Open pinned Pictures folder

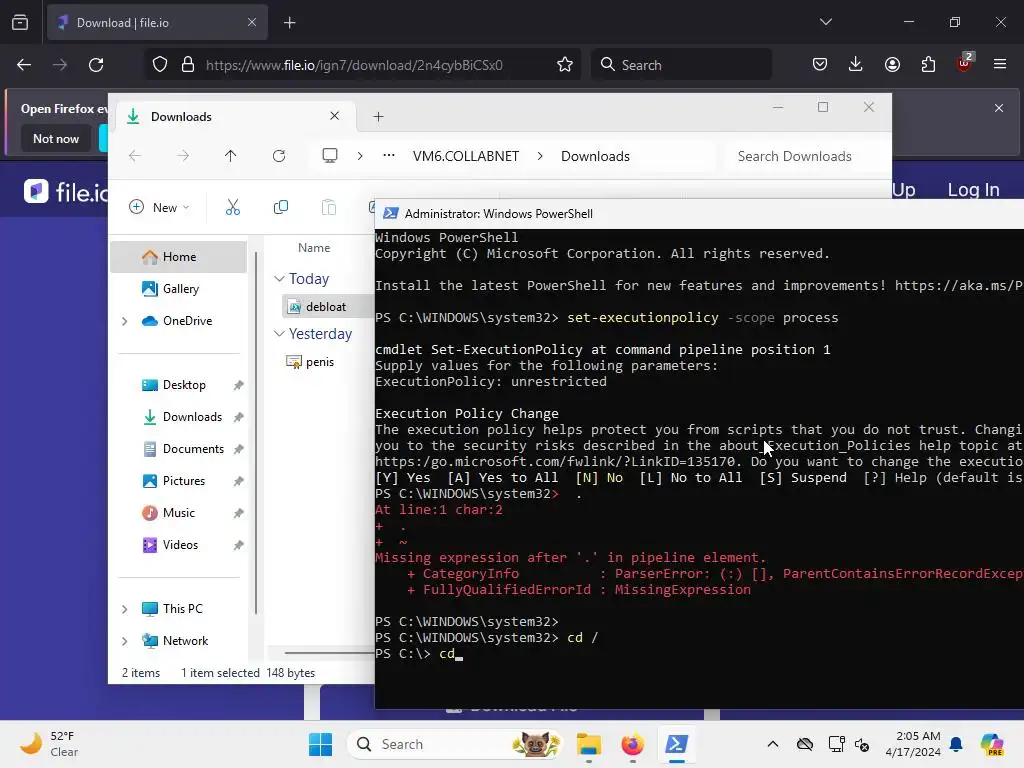coord(183,481)
